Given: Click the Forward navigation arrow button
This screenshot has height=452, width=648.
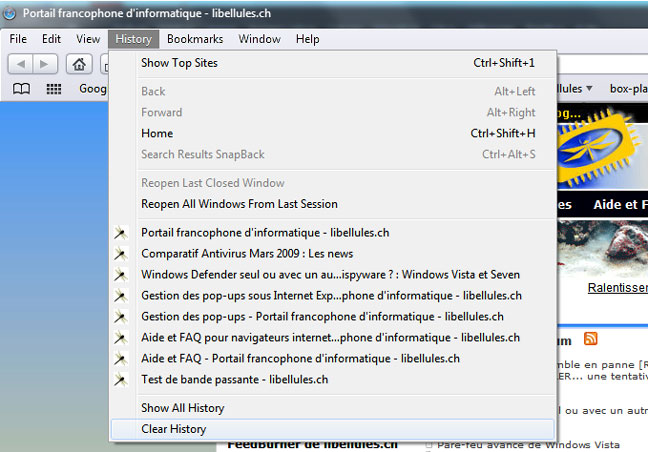Looking at the screenshot, I should 45,64.
